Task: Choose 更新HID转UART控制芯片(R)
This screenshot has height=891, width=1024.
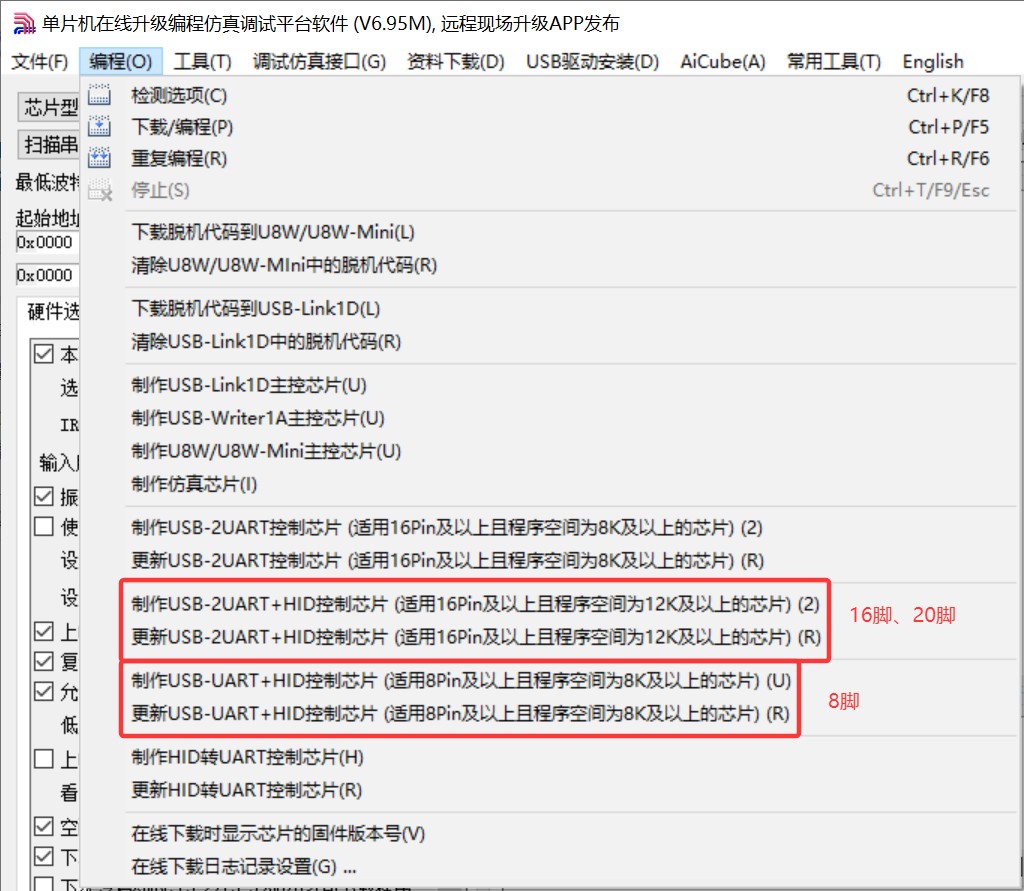Action: pos(550,790)
